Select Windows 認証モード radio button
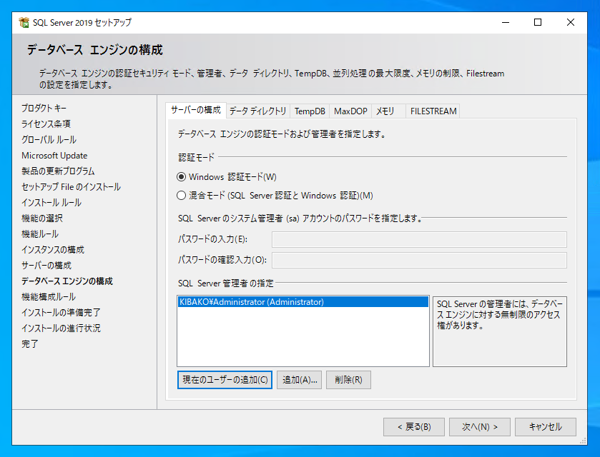This screenshot has width=600, height=457. pyautogui.click(x=181, y=177)
